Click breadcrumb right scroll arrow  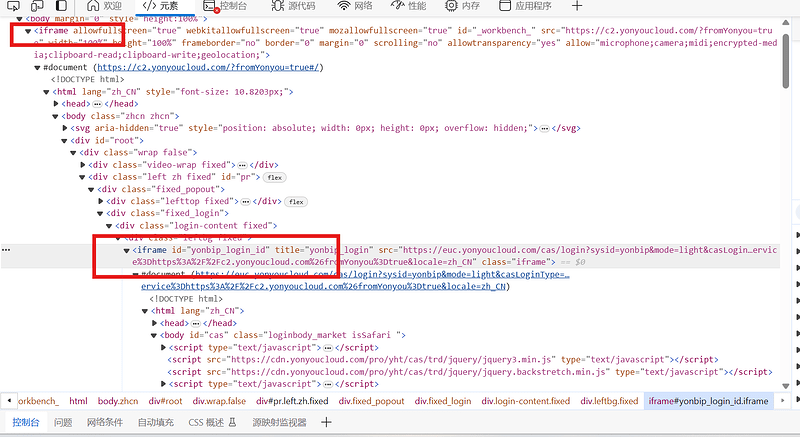click(782, 401)
